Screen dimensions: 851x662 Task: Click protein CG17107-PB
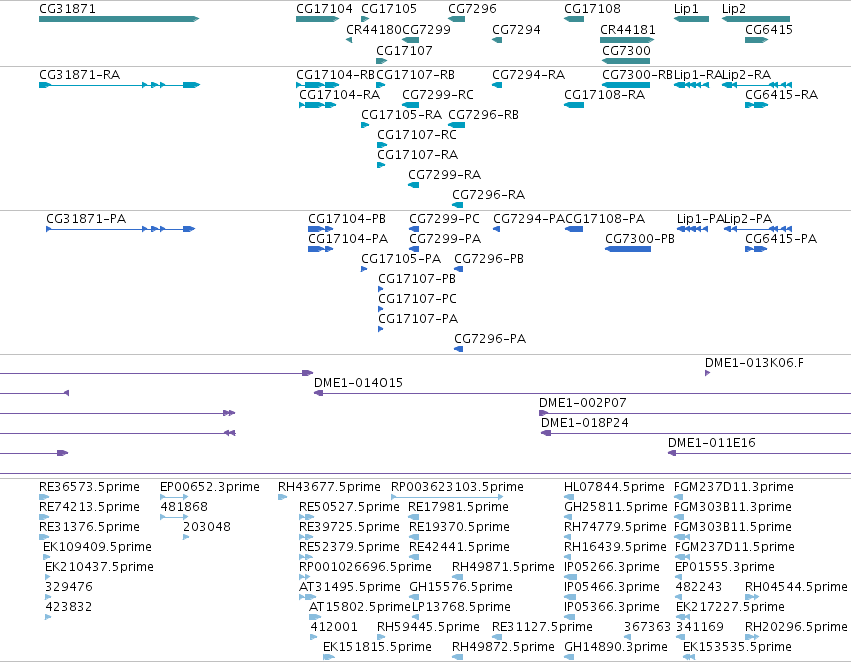(x=380, y=289)
